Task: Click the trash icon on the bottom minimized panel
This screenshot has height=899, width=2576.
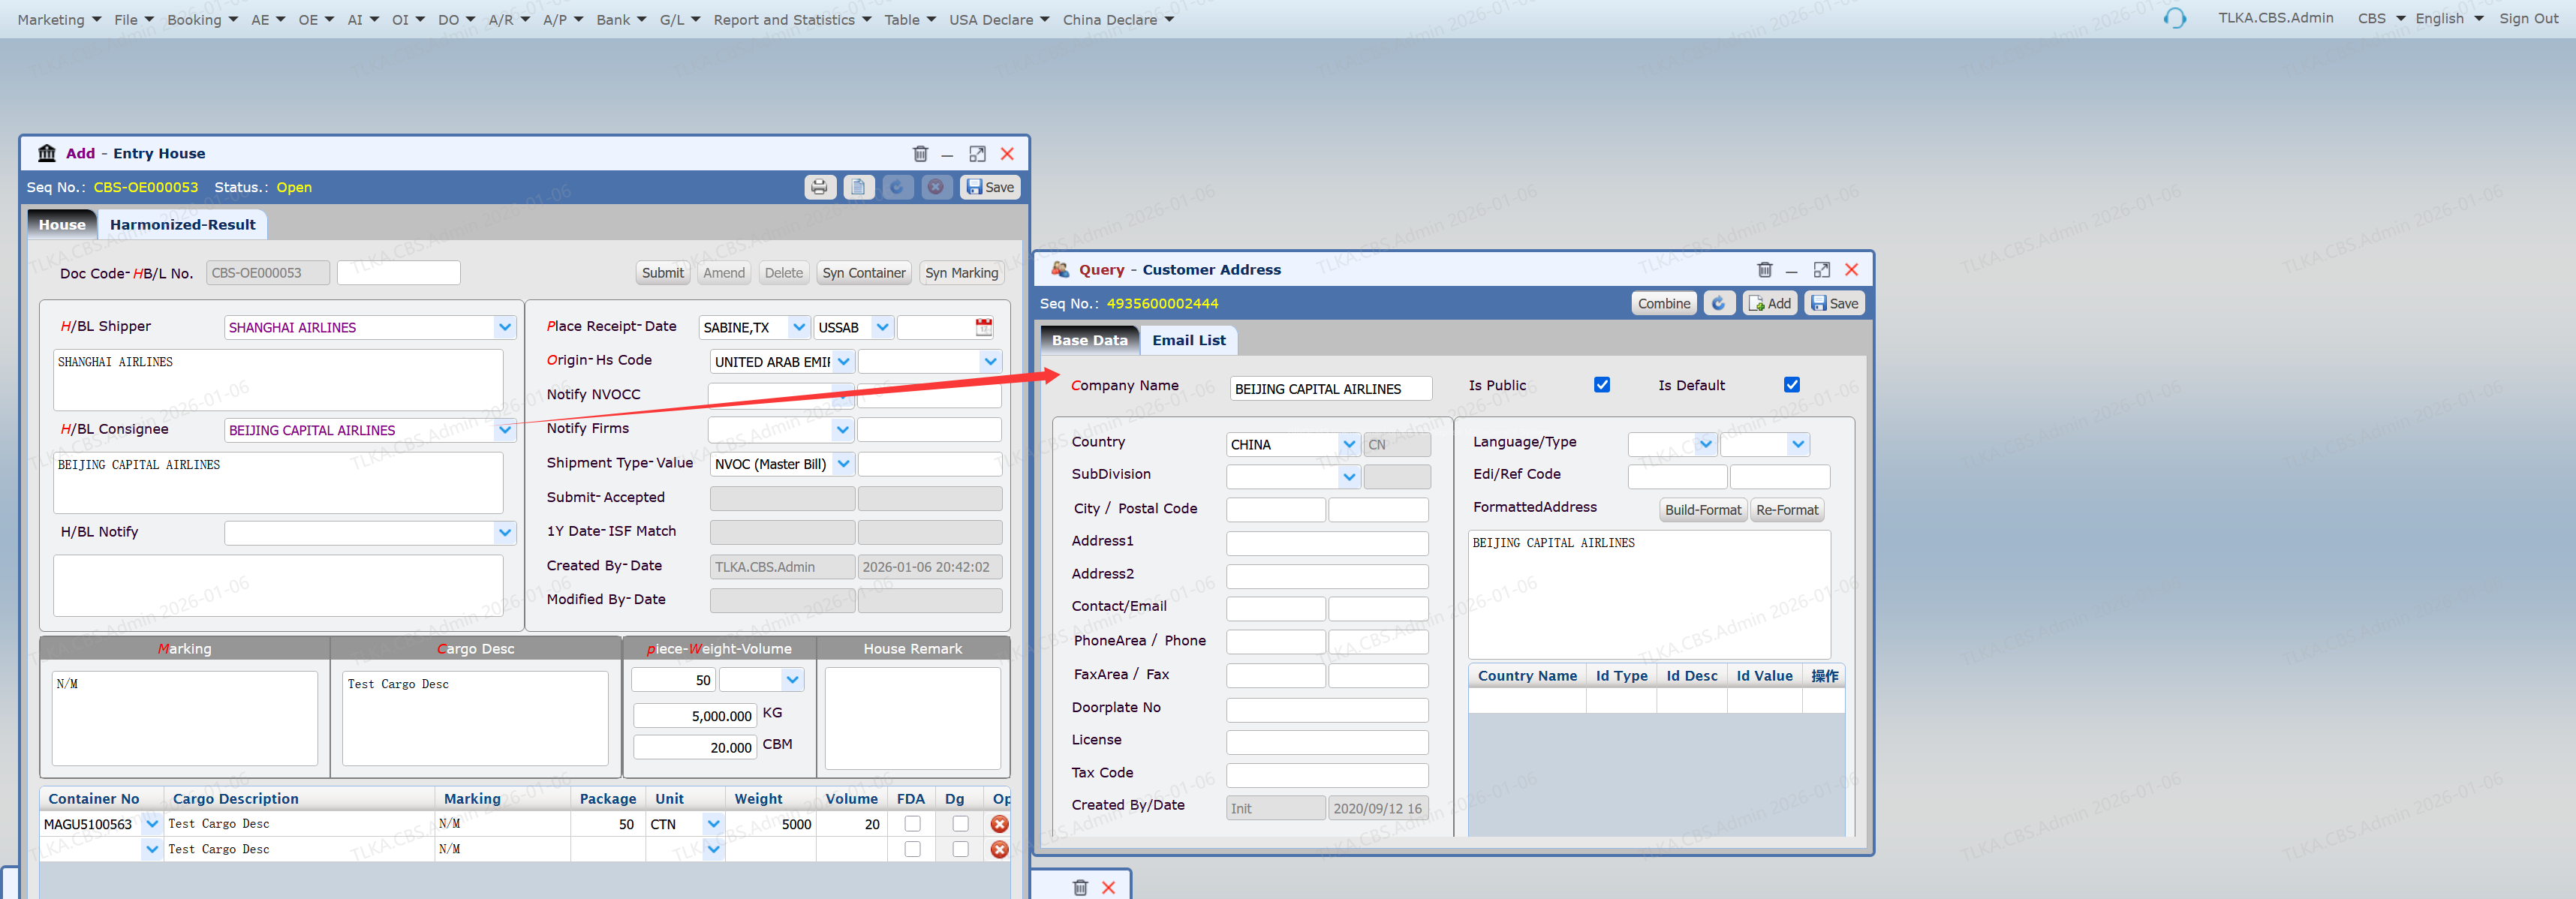Action: click(1080, 887)
